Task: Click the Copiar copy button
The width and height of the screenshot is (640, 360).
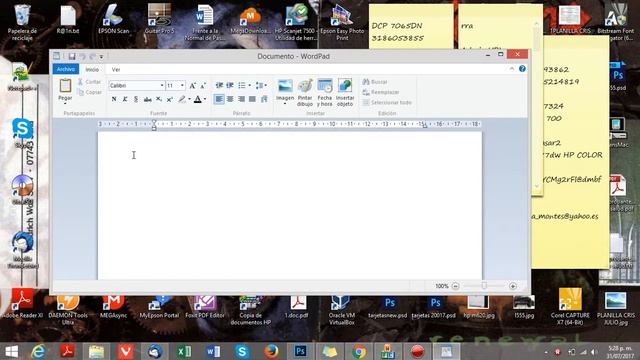Action: tap(89, 93)
